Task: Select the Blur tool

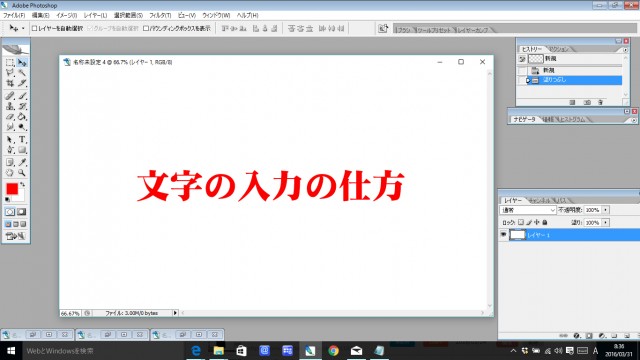Action: click(10, 127)
